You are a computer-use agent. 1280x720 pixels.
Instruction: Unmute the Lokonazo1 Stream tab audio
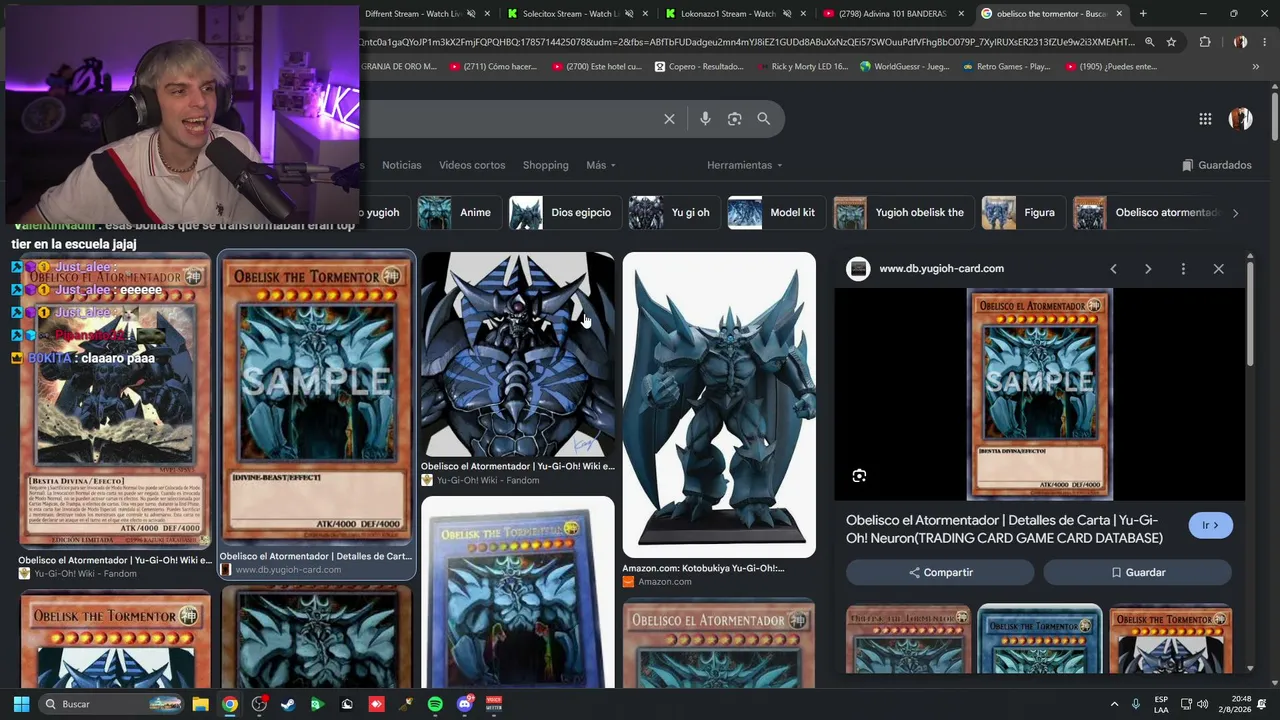(x=787, y=14)
